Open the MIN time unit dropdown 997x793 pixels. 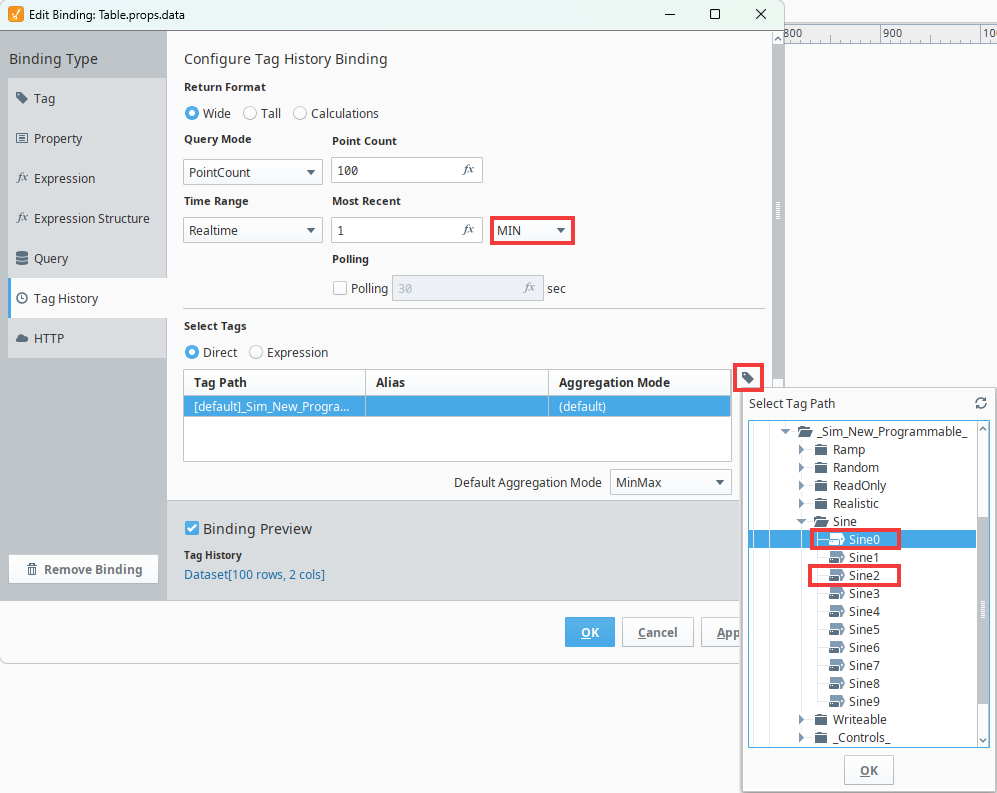tap(533, 230)
